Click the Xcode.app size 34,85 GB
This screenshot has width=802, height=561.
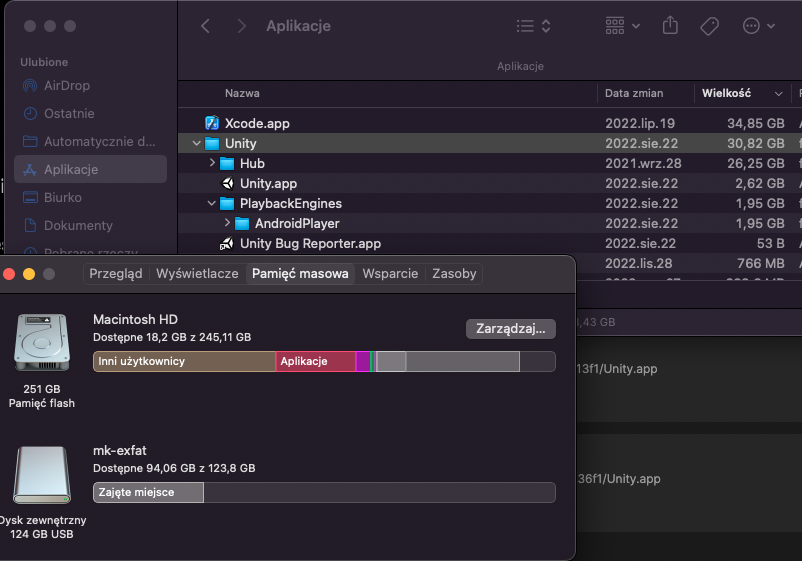pyautogui.click(x=755, y=123)
